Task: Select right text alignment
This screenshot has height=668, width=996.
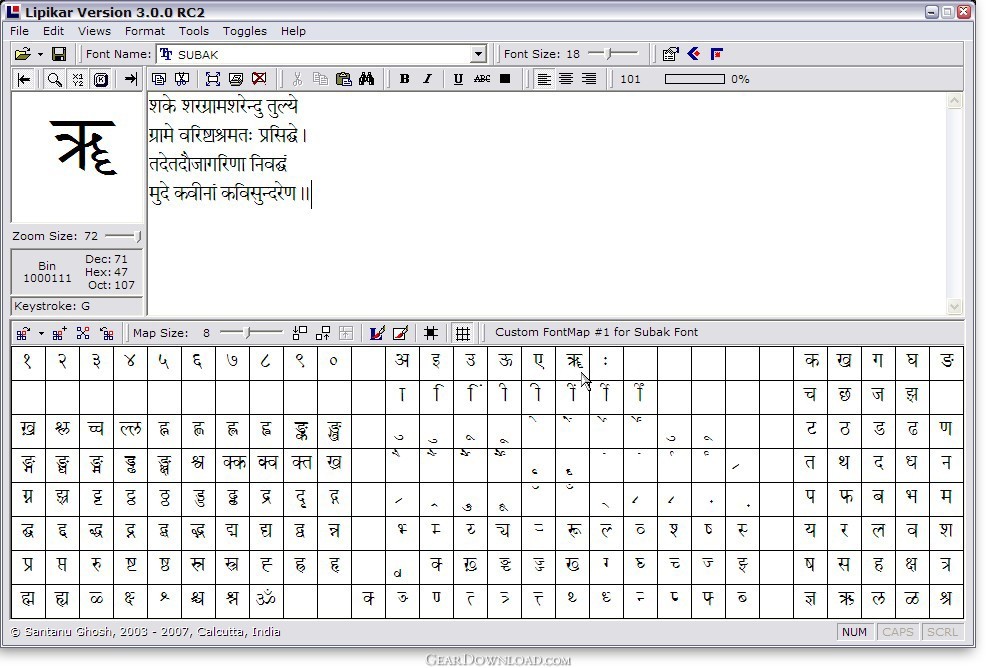Action: (589, 79)
